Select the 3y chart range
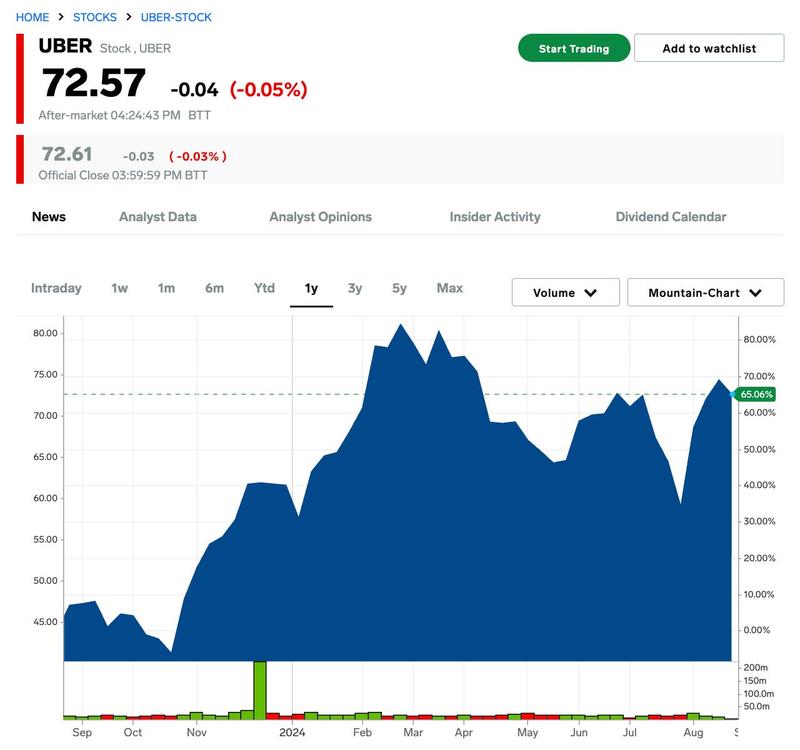 coord(355,288)
